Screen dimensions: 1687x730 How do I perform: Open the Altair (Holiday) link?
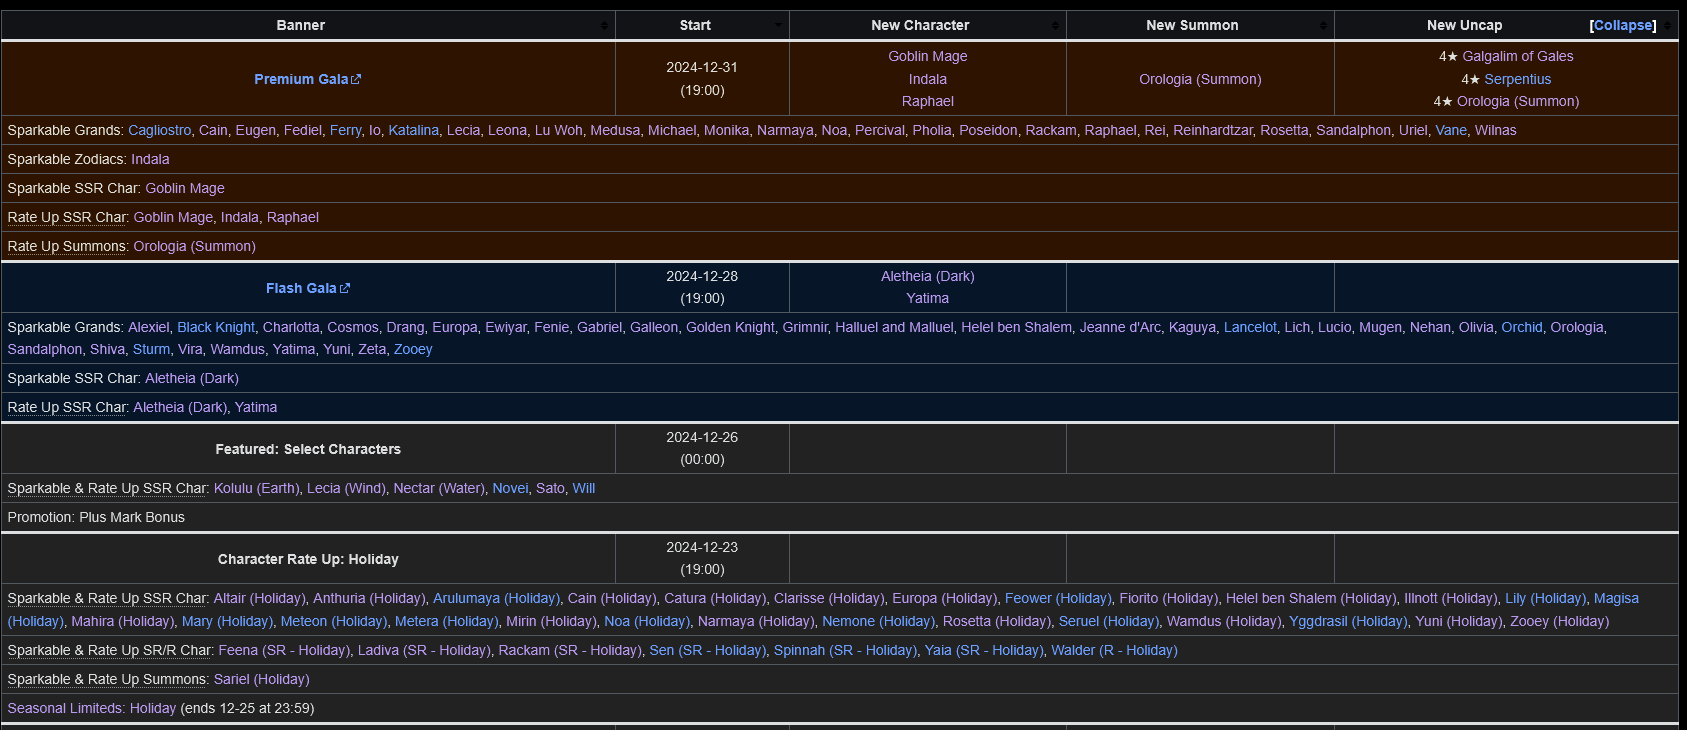[x=260, y=598]
